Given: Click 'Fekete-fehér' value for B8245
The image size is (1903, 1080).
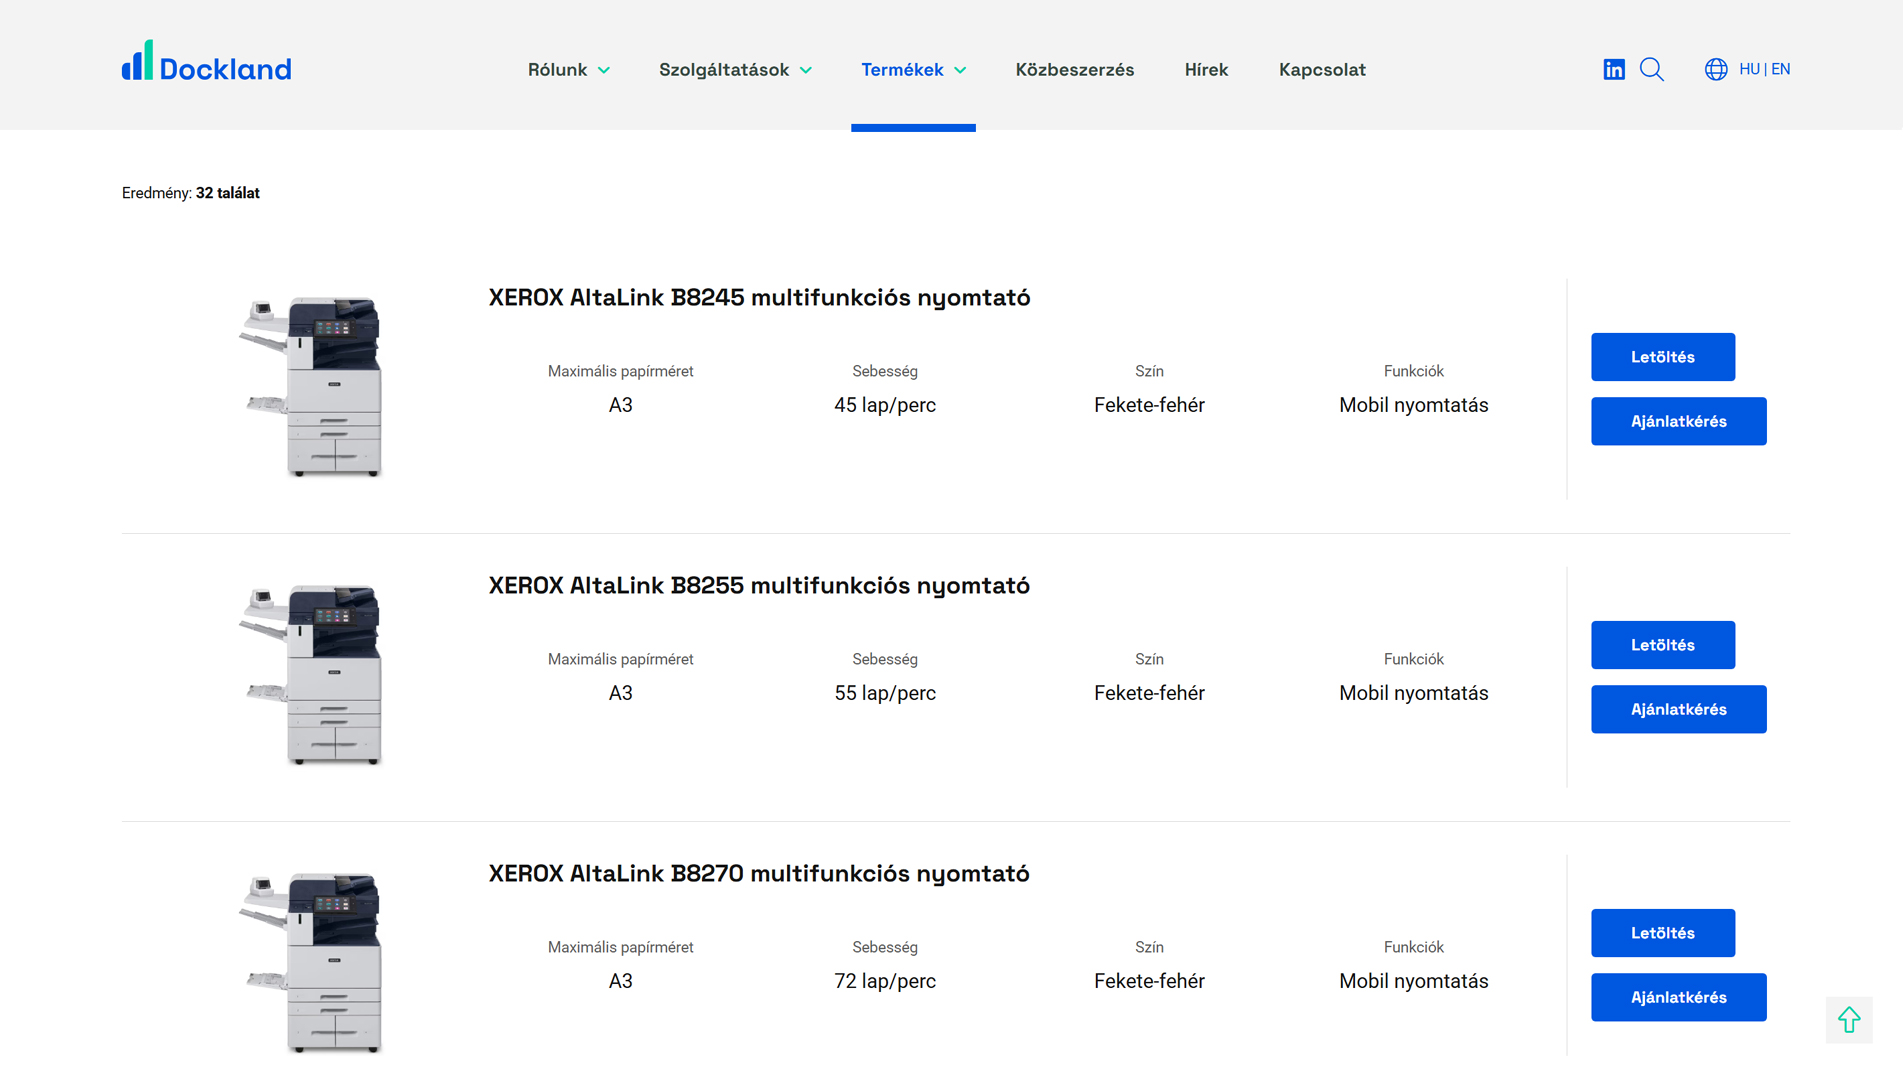Looking at the screenshot, I should pos(1149,405).
